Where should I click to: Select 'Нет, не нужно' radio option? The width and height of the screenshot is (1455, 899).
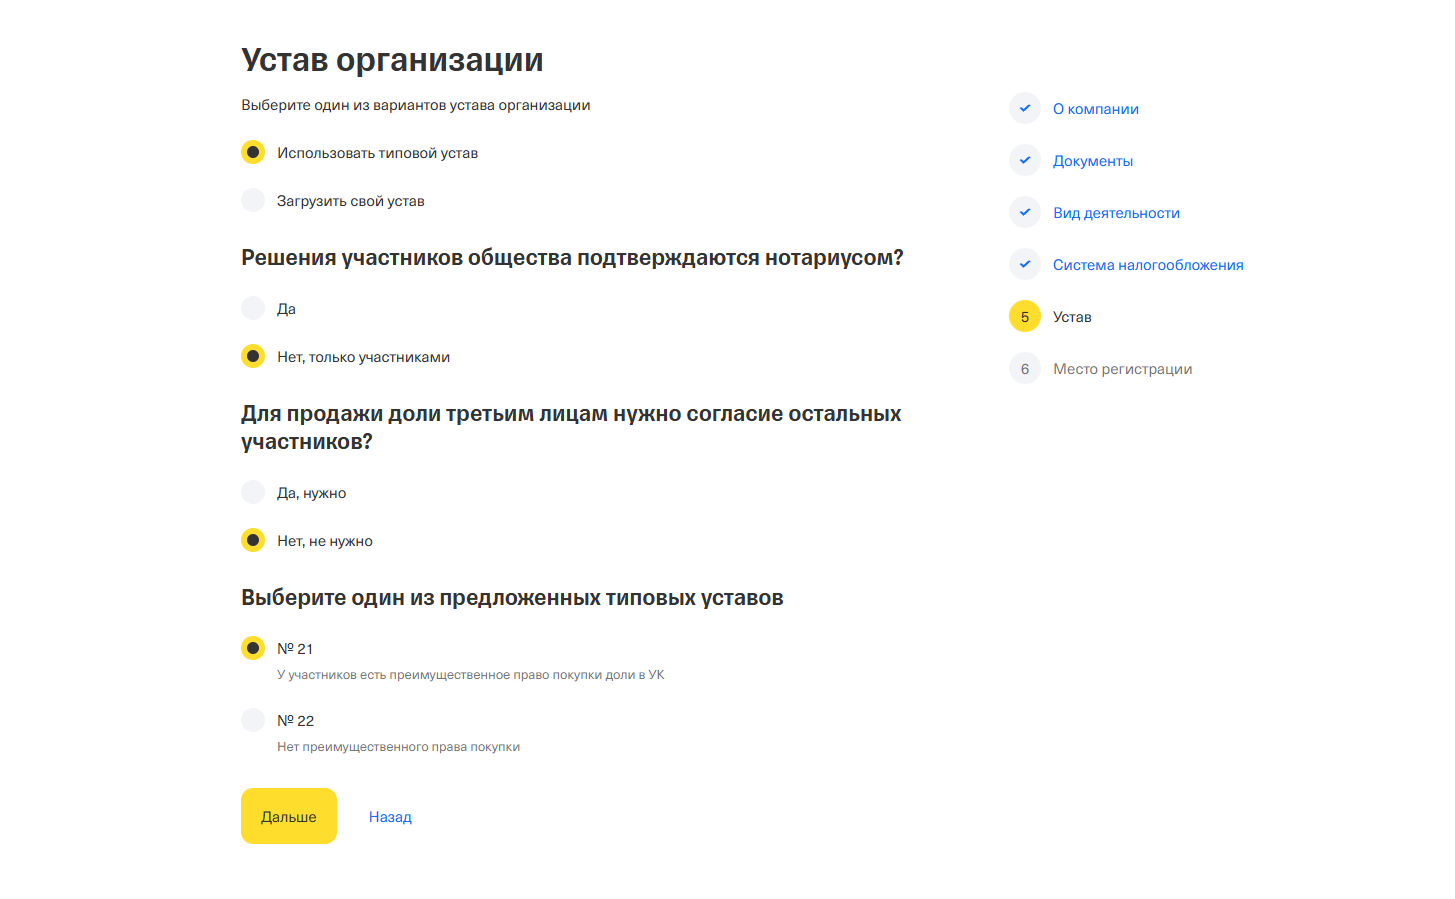pyautogui.click(x=253, y=540)
